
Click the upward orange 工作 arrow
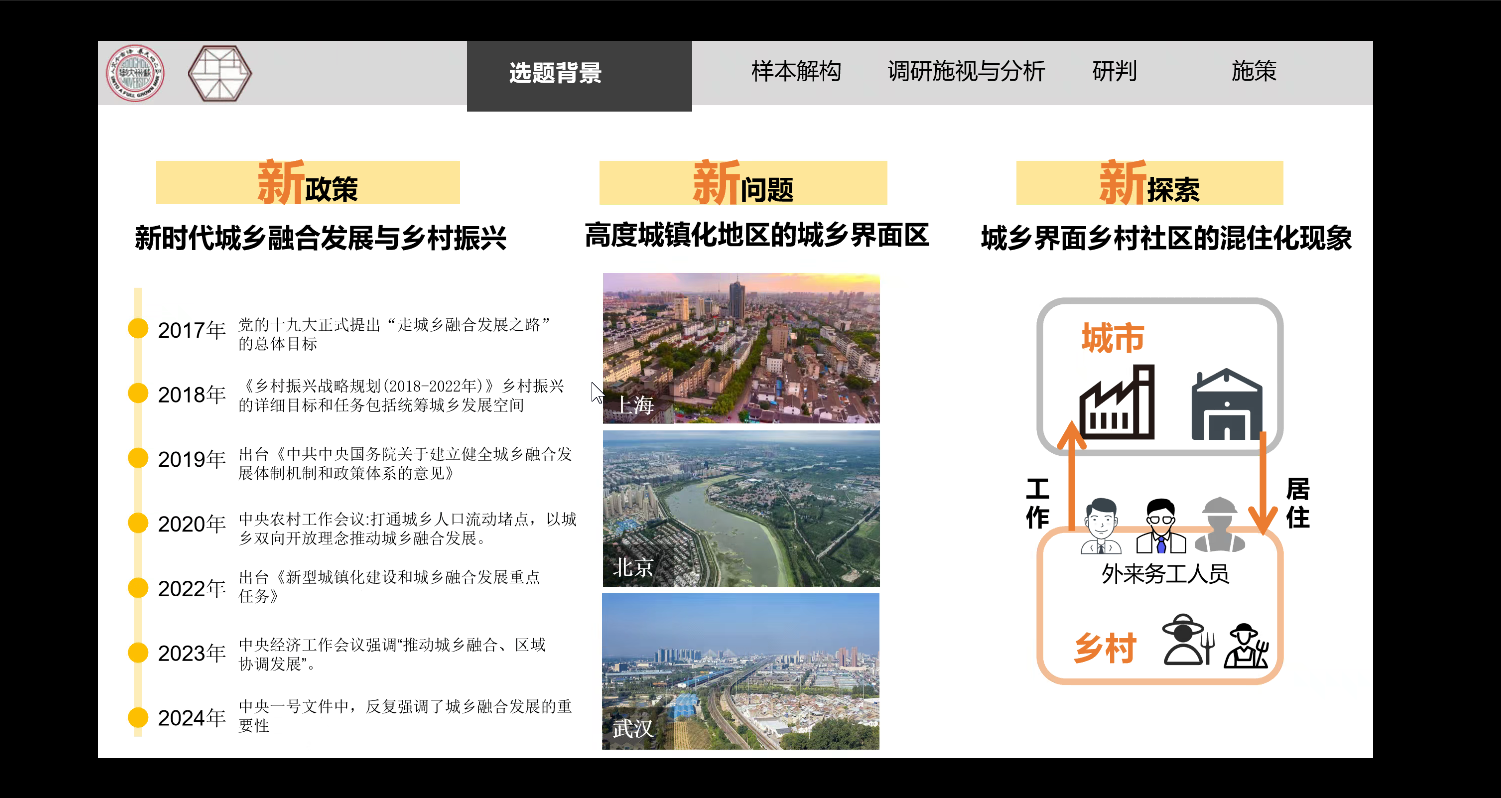[1071, 475]
